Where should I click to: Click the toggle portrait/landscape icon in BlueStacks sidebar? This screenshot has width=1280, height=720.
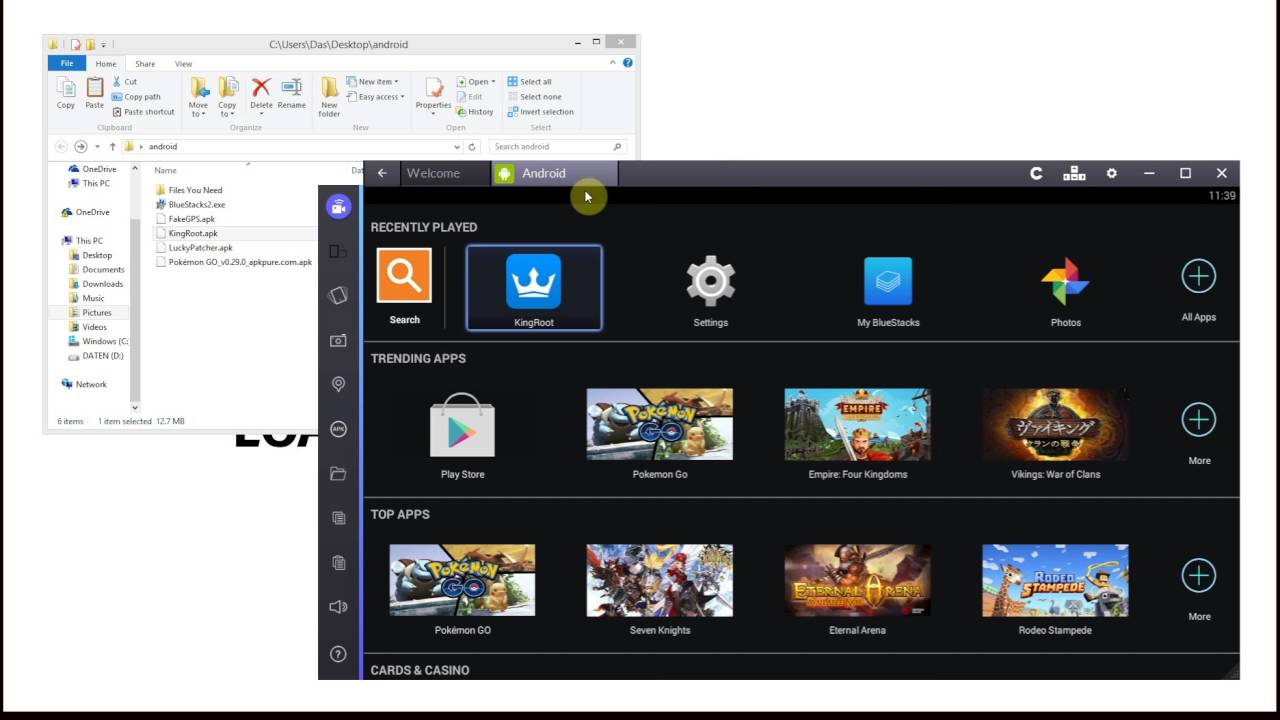tap(338, 251)
